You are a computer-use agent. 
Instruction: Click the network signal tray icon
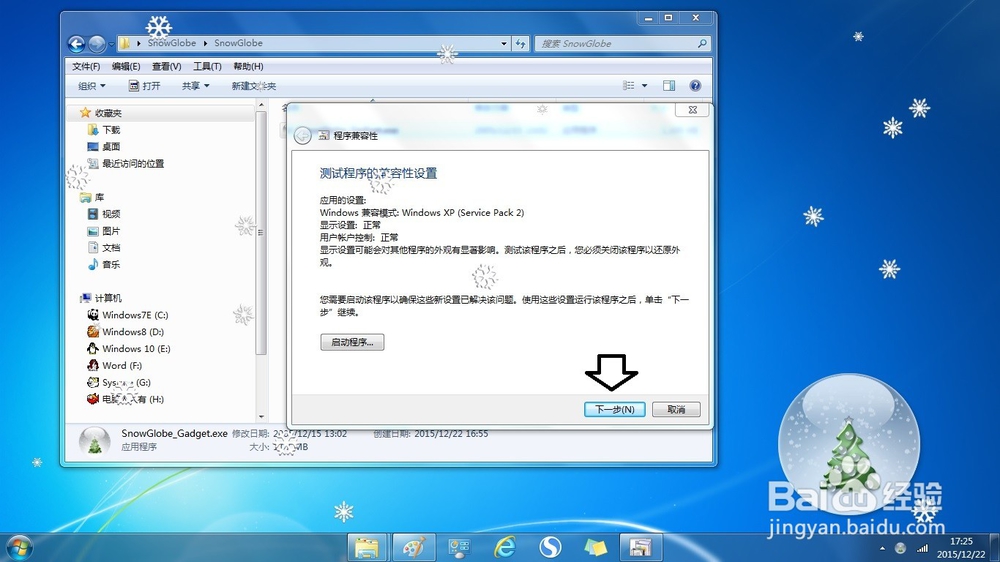[922, 548]
